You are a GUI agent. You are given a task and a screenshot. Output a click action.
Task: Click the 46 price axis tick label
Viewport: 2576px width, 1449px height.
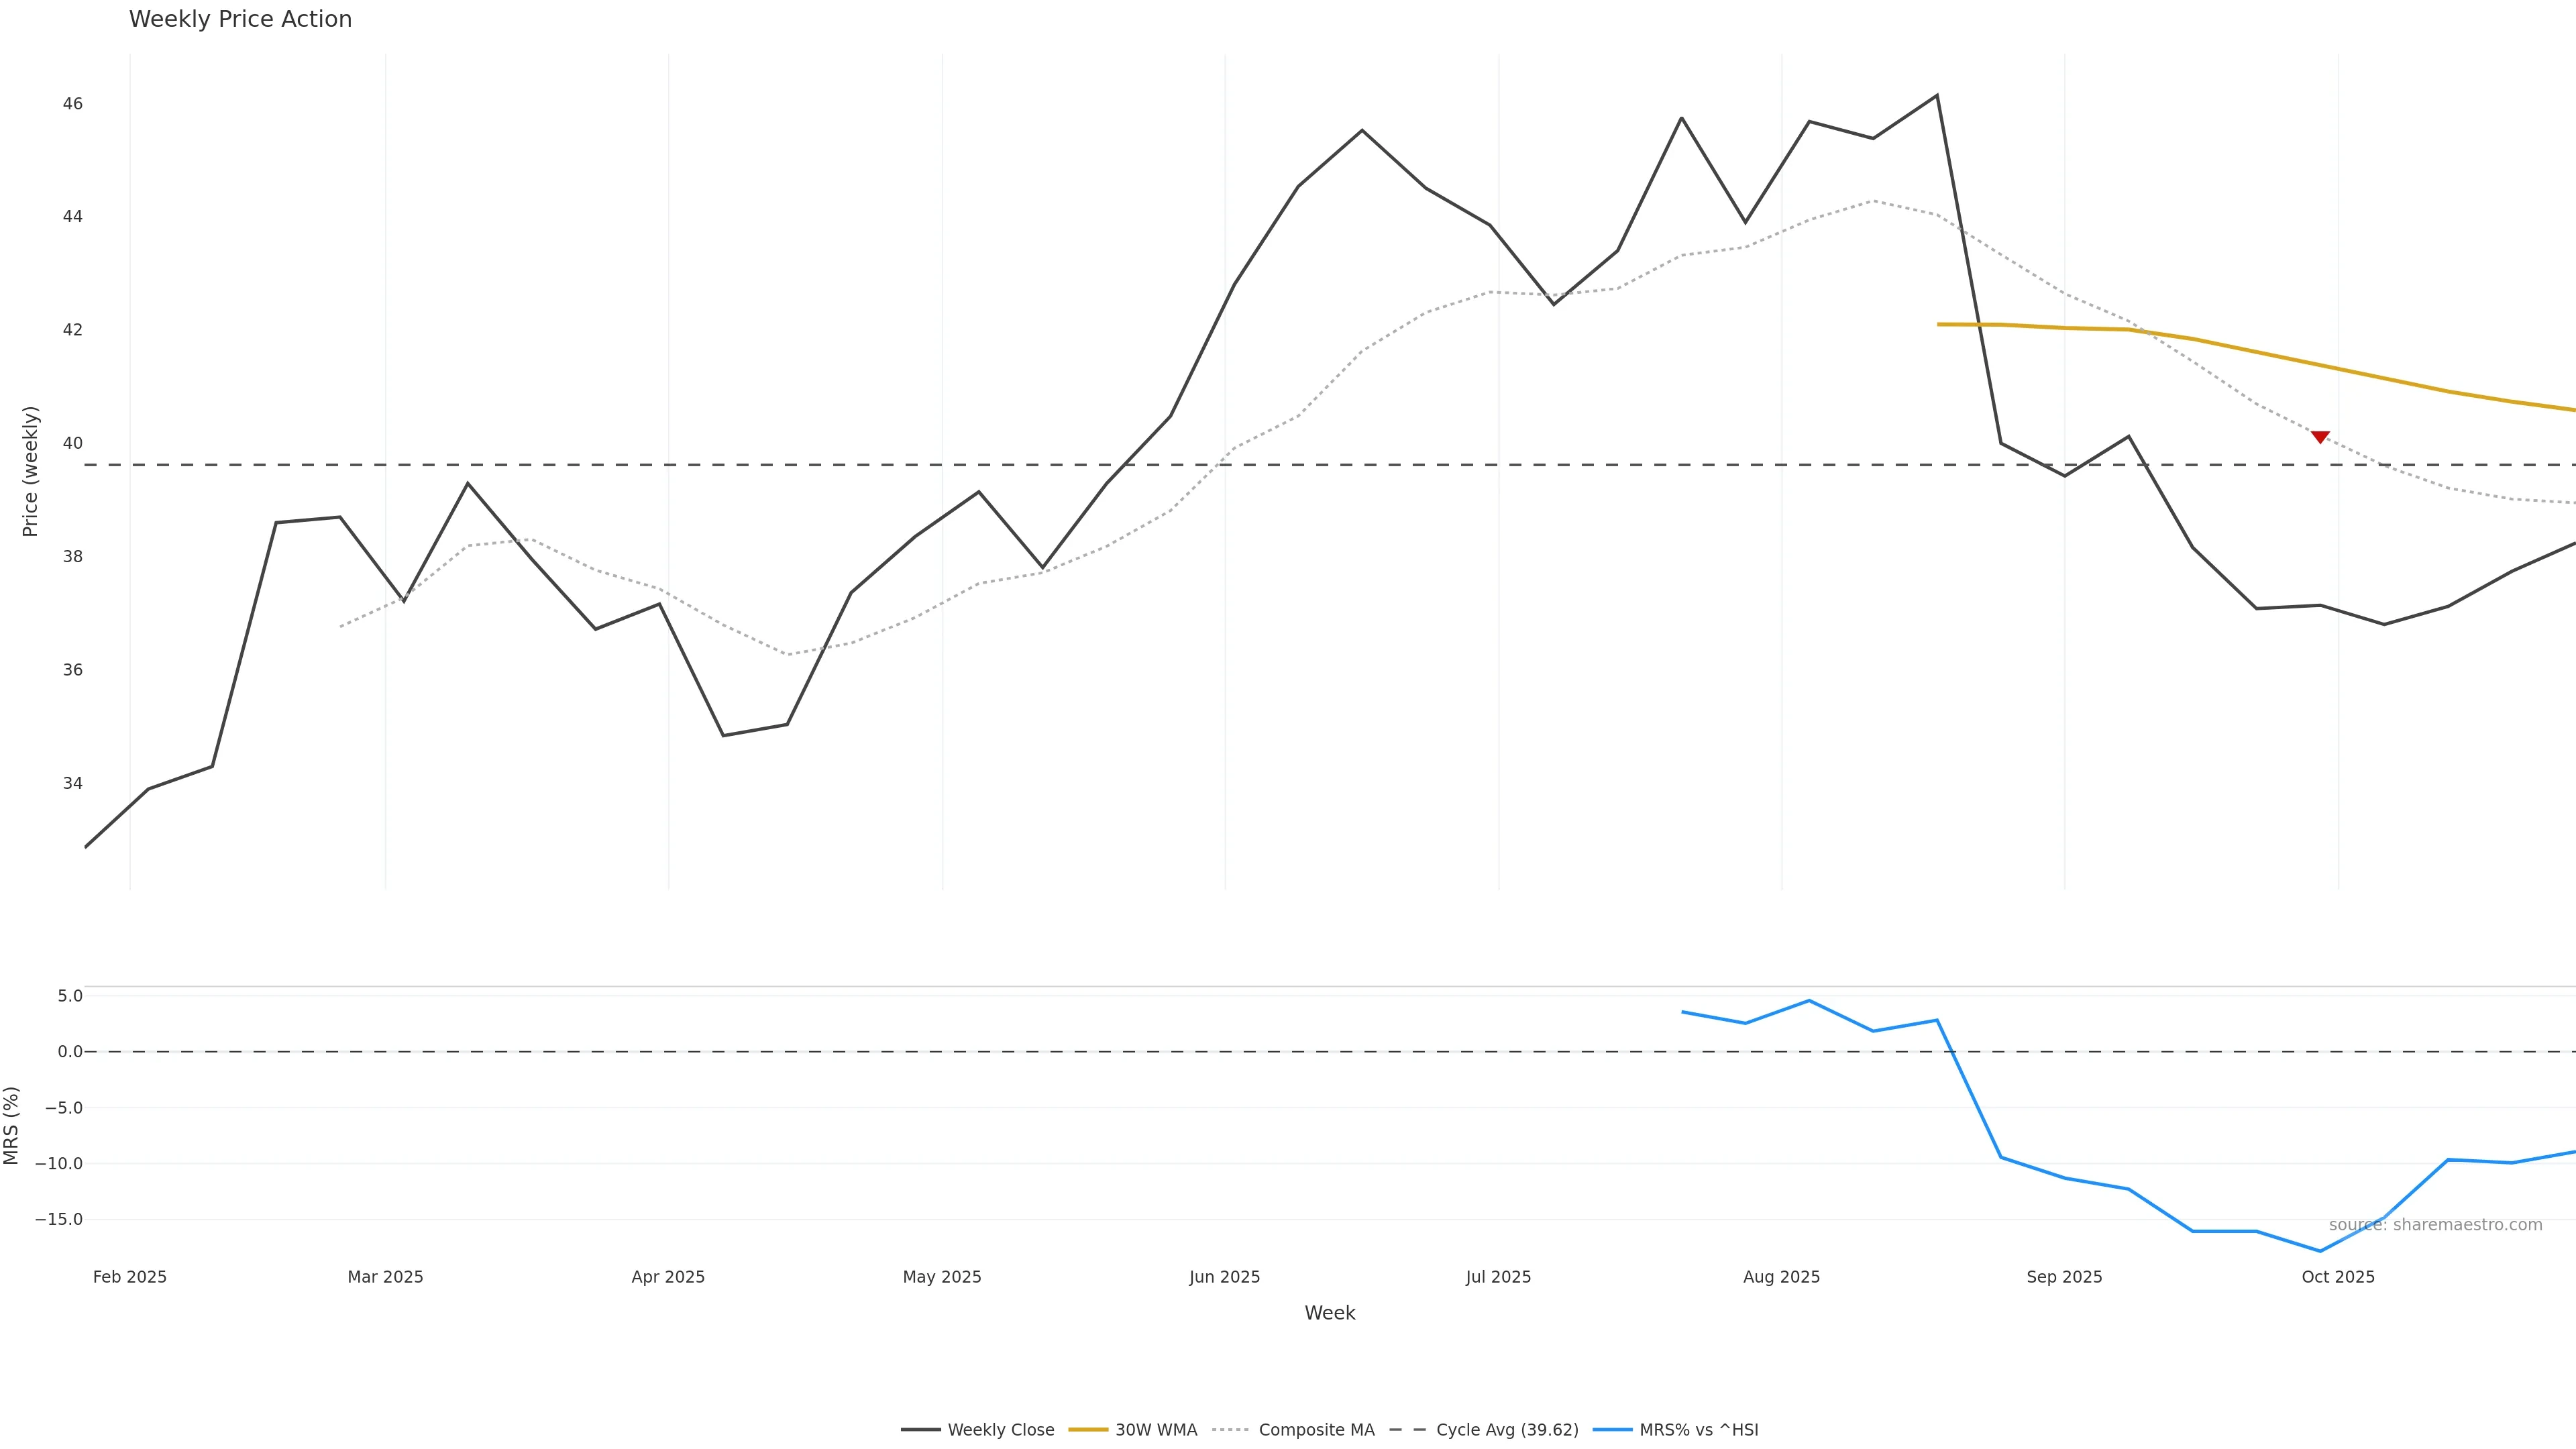(x=73, y=104)
